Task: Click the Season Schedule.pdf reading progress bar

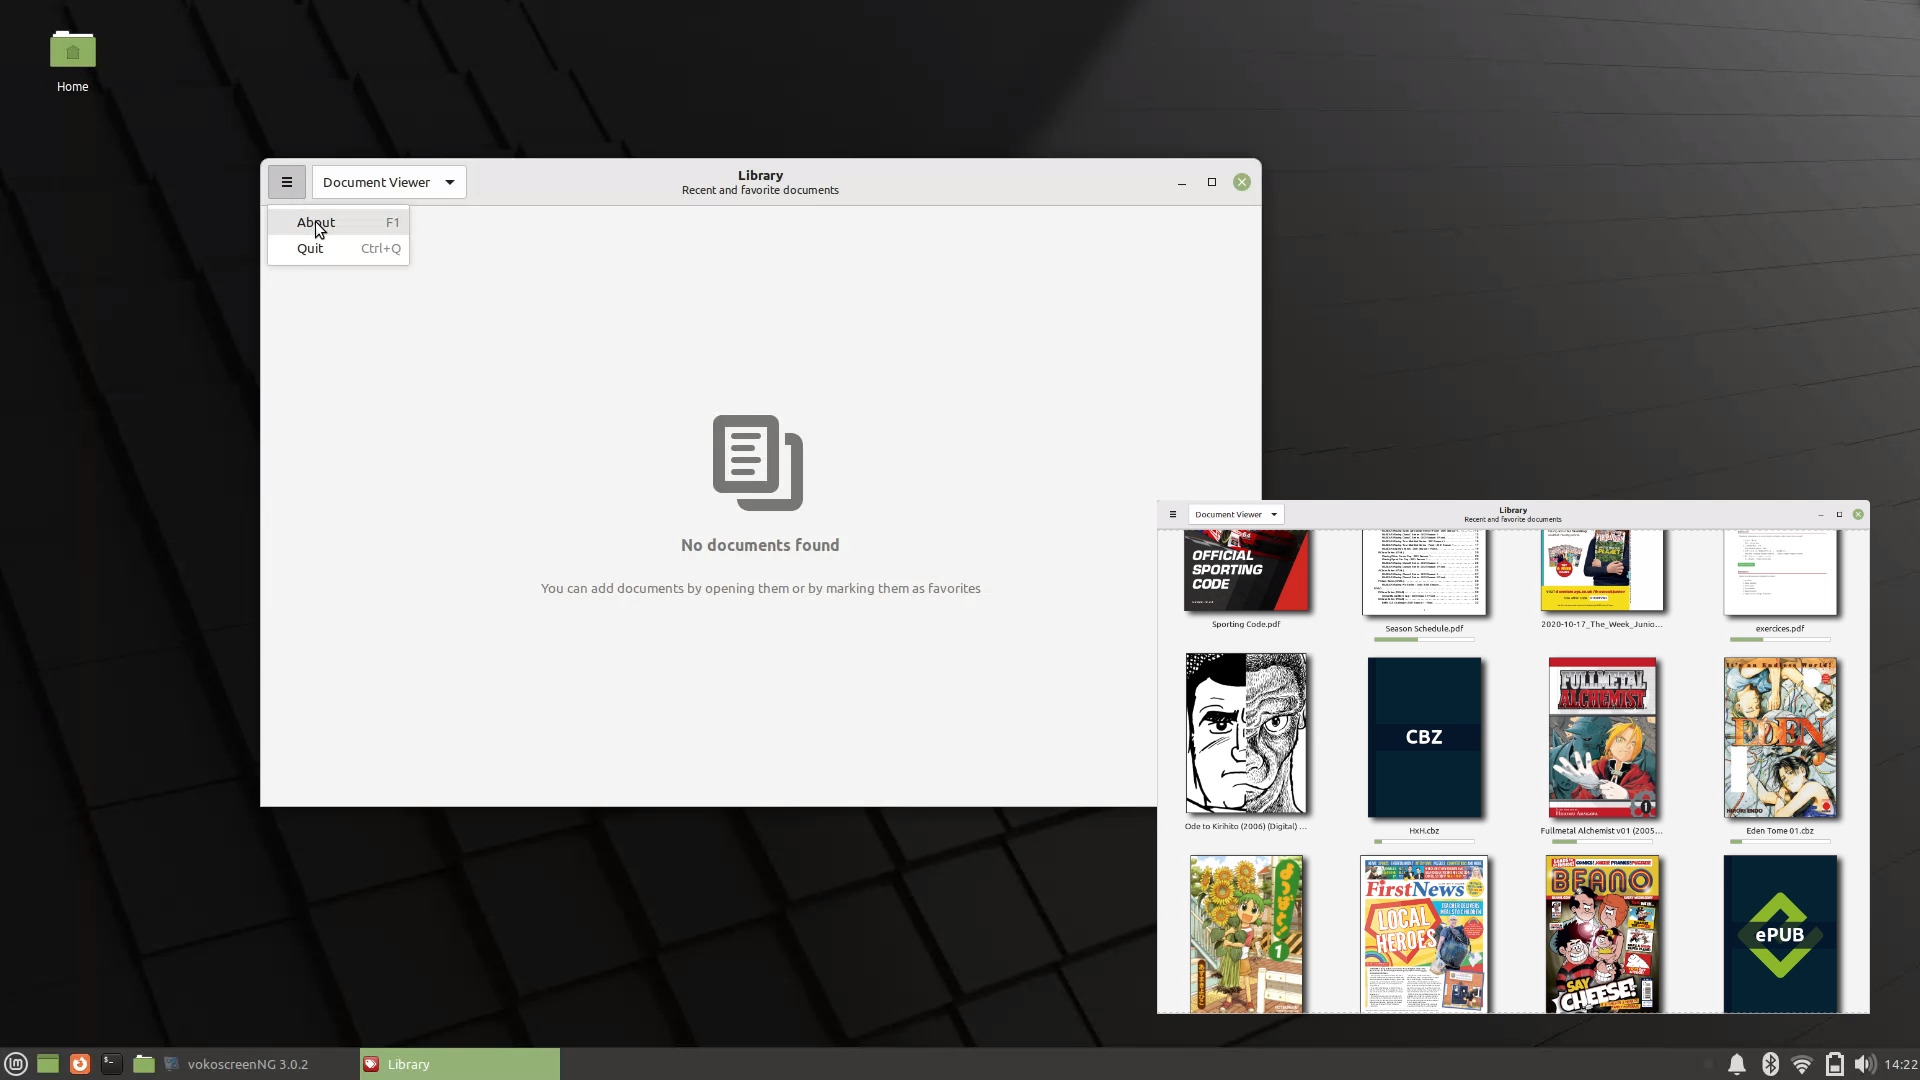Action: click(1424, 640)
